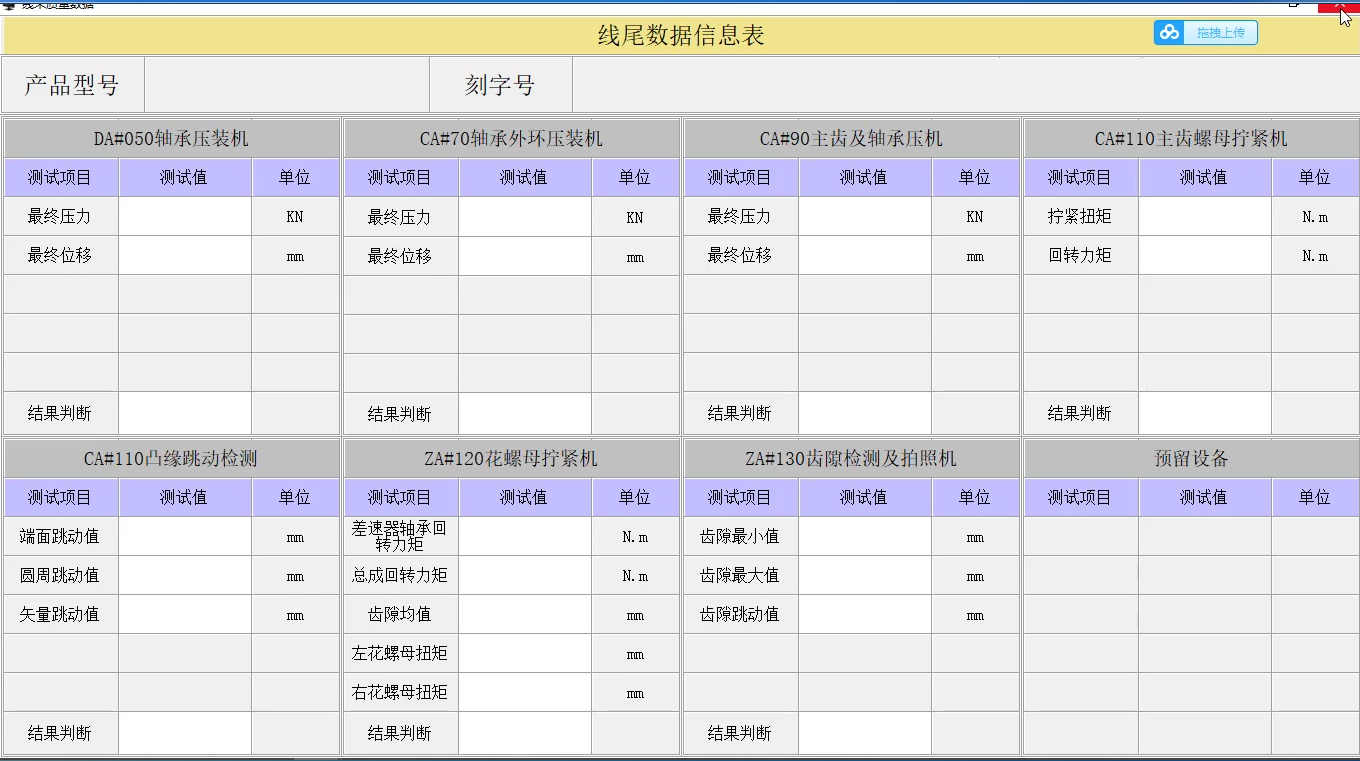Click the 齿隙最小值 row label
The height and width of the screenshot is (761, 1360).
[x=740, y=536]
